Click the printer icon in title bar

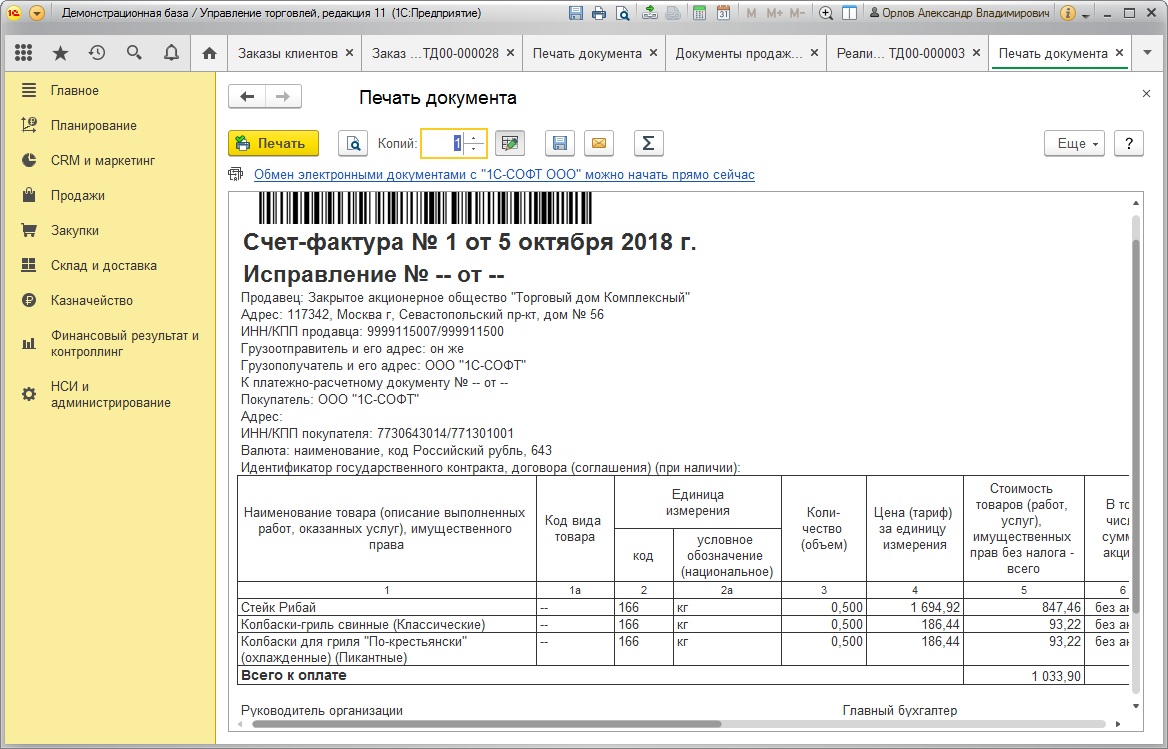click(x=599, y=13)
